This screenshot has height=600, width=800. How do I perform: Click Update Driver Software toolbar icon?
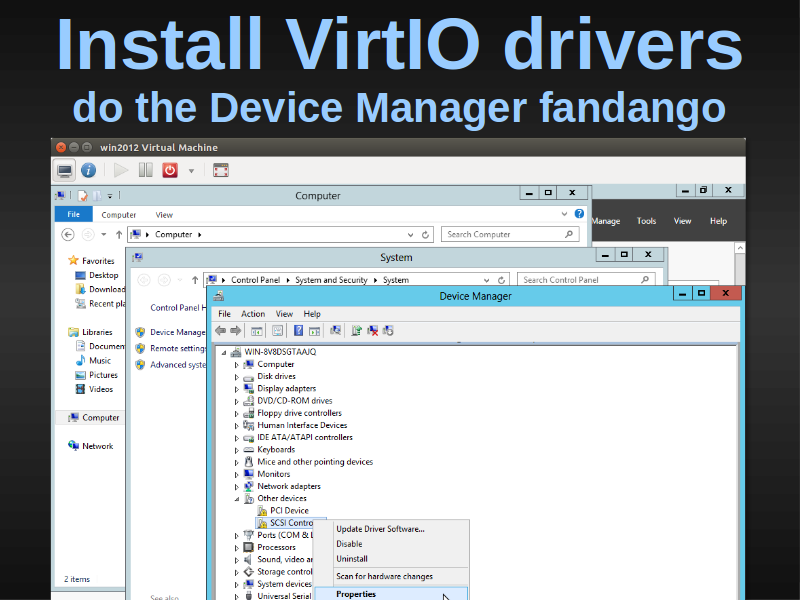tap(356, 331)
